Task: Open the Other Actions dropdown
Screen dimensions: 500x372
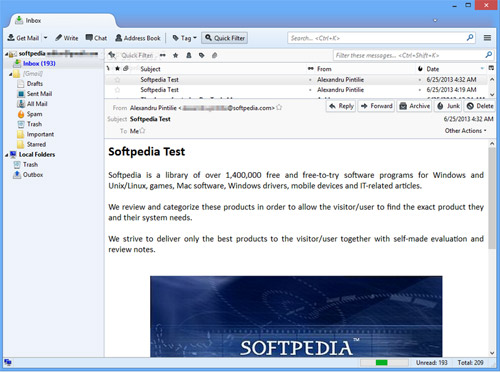Action: (x=465, y=131)
